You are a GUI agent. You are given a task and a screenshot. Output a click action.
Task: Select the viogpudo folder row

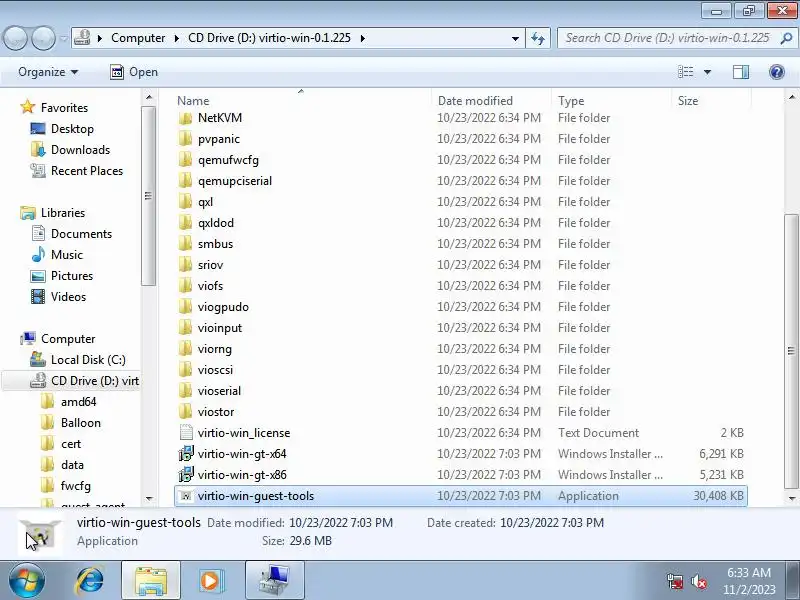(x=461, y=307)
